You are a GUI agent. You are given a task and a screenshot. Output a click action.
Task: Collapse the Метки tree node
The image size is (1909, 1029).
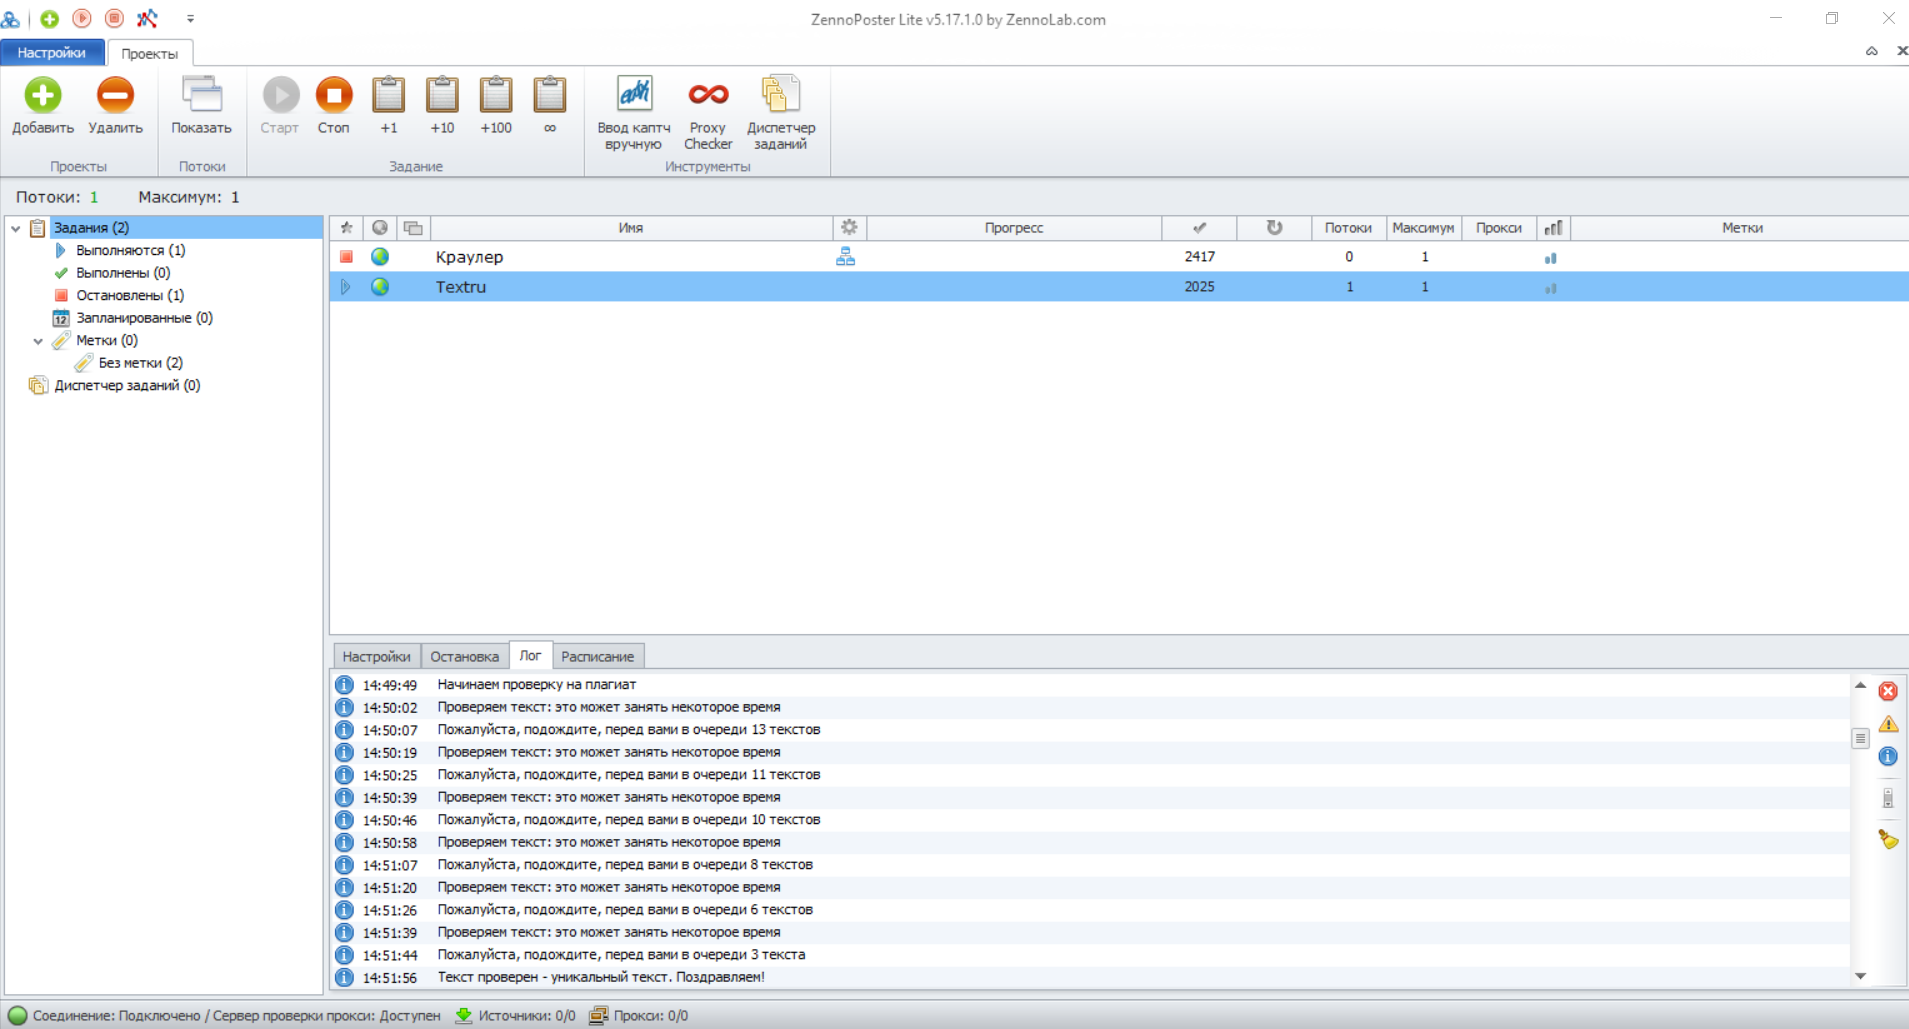38,341
